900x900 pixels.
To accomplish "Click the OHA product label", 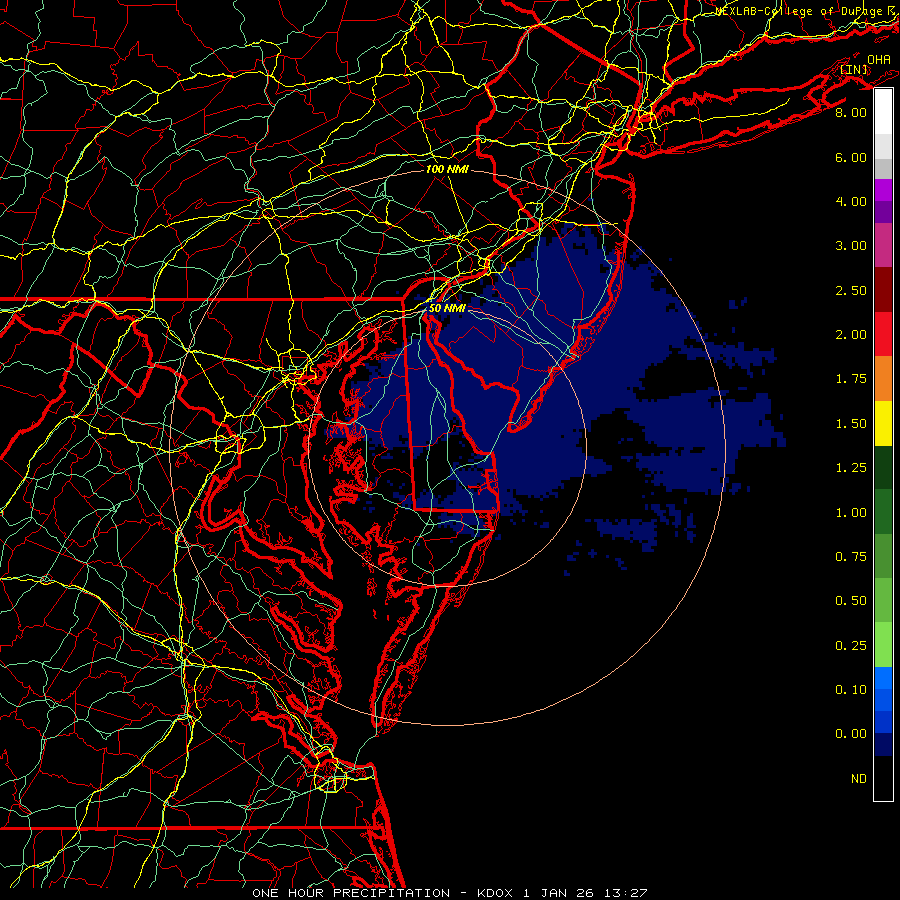I will point(879,59).
